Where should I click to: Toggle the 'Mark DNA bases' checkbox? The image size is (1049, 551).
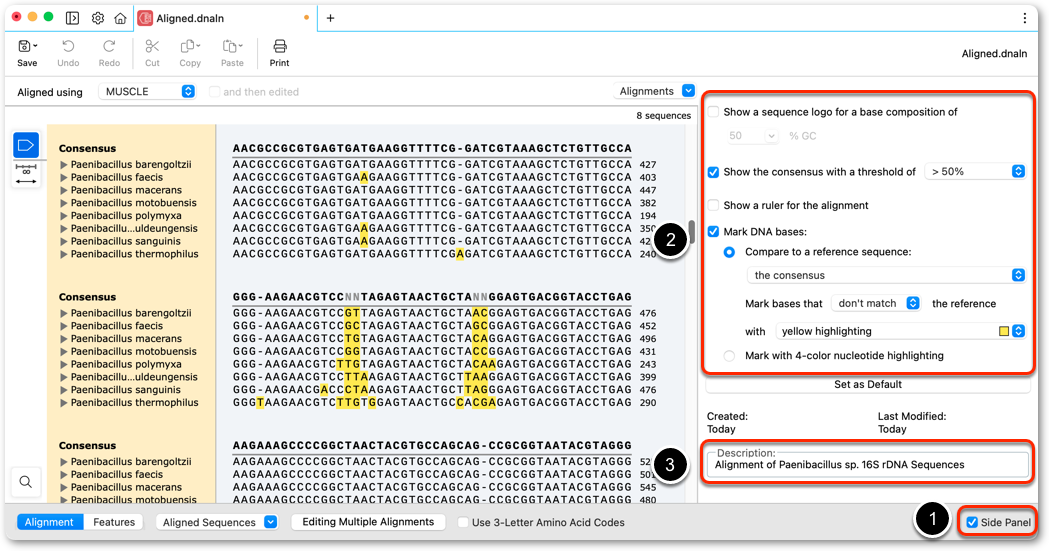tap(714, 231)
